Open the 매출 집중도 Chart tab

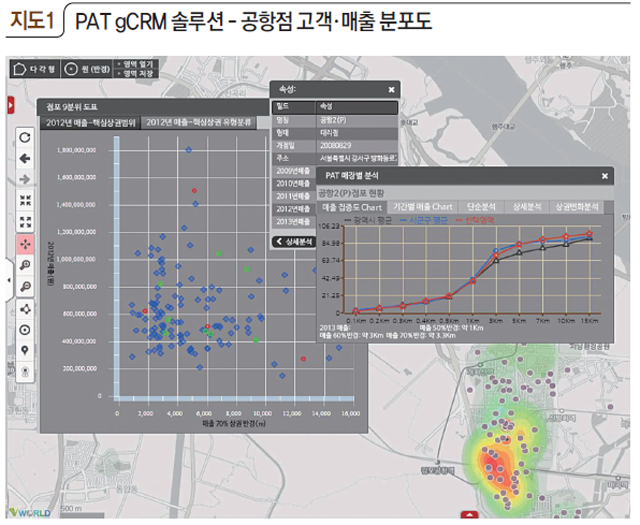[352, 207]
